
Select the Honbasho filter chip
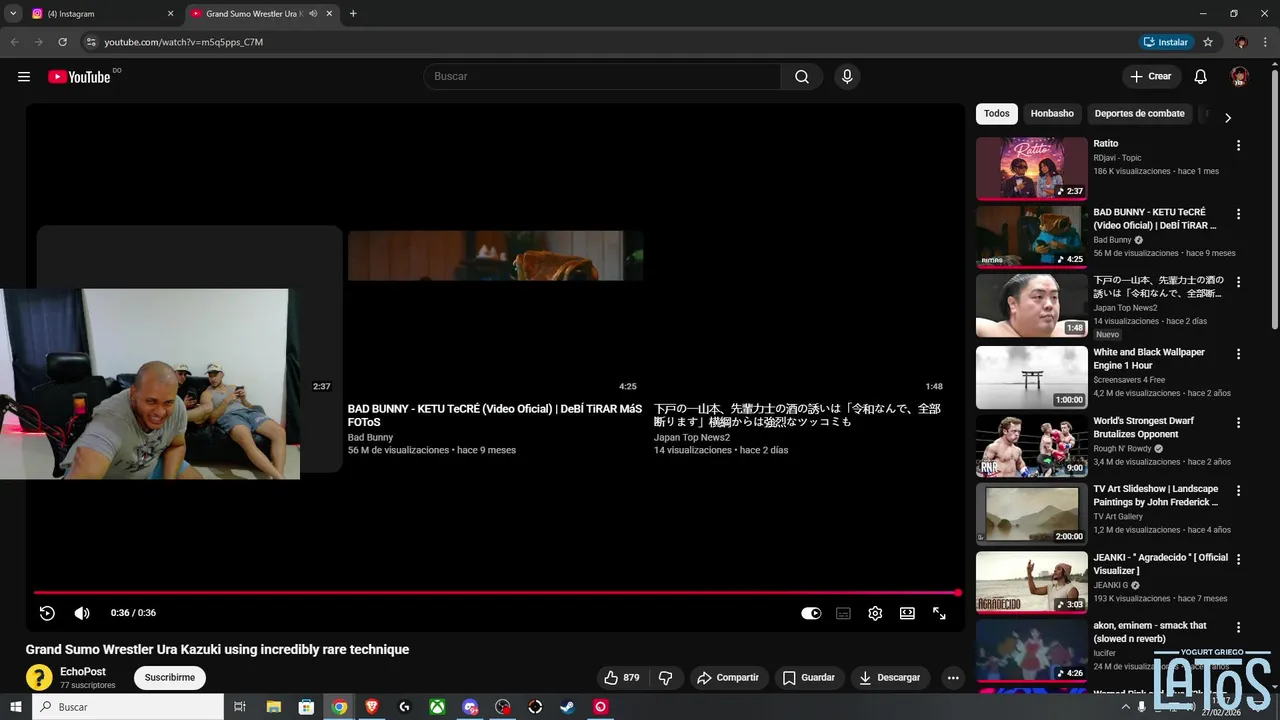pos(1052,114)
